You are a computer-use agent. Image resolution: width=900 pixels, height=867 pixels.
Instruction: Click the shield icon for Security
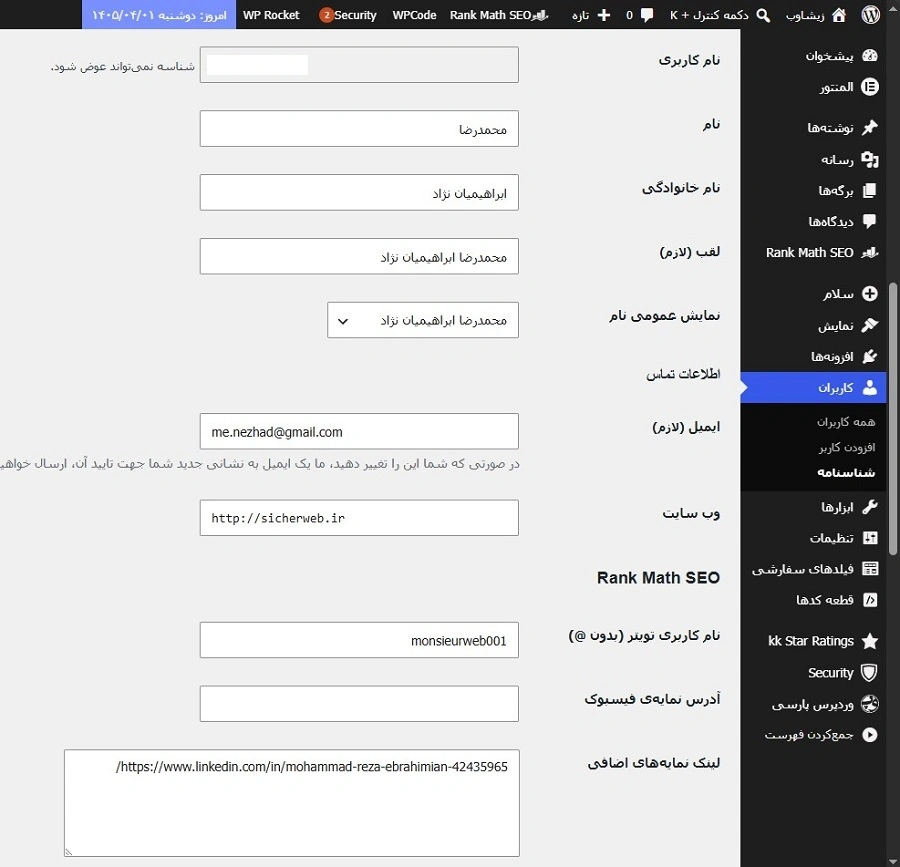pos(870,672)
